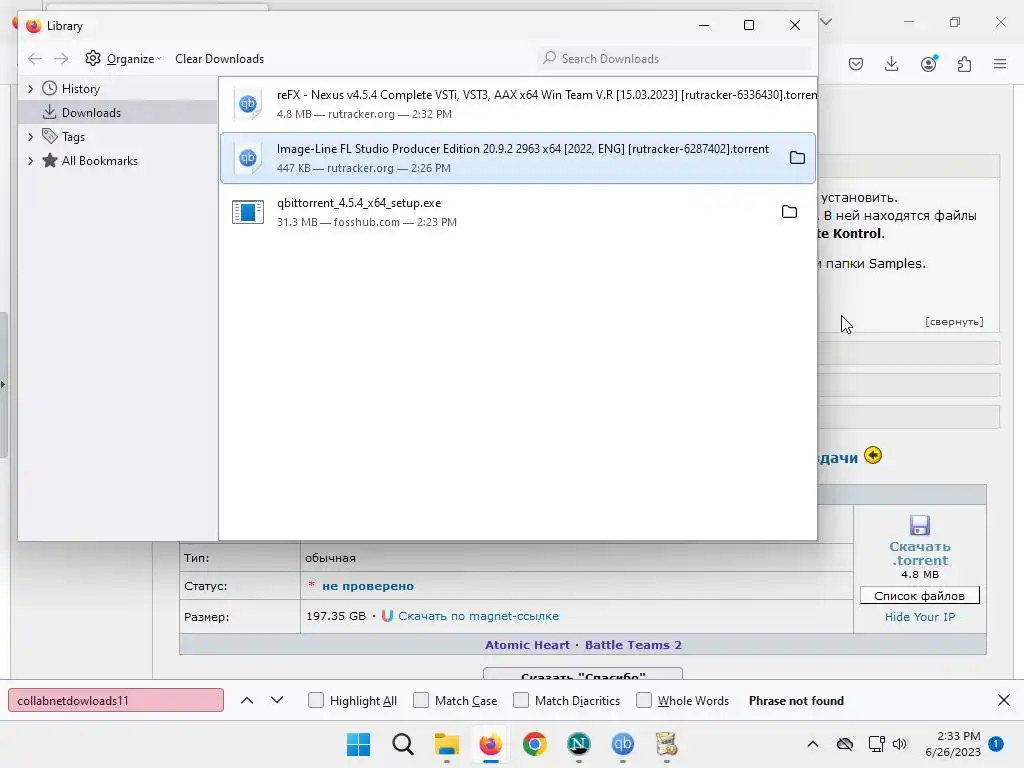
Task: Open folder containing FL Studio torrent
Action: click(797, 158)
